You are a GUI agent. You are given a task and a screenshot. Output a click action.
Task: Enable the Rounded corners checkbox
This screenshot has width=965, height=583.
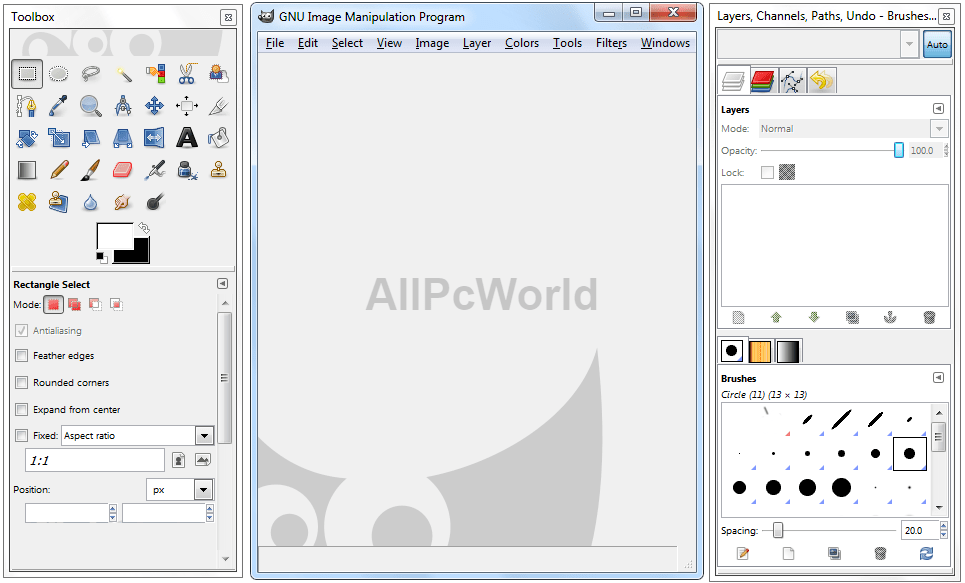(x=22, y=382)
